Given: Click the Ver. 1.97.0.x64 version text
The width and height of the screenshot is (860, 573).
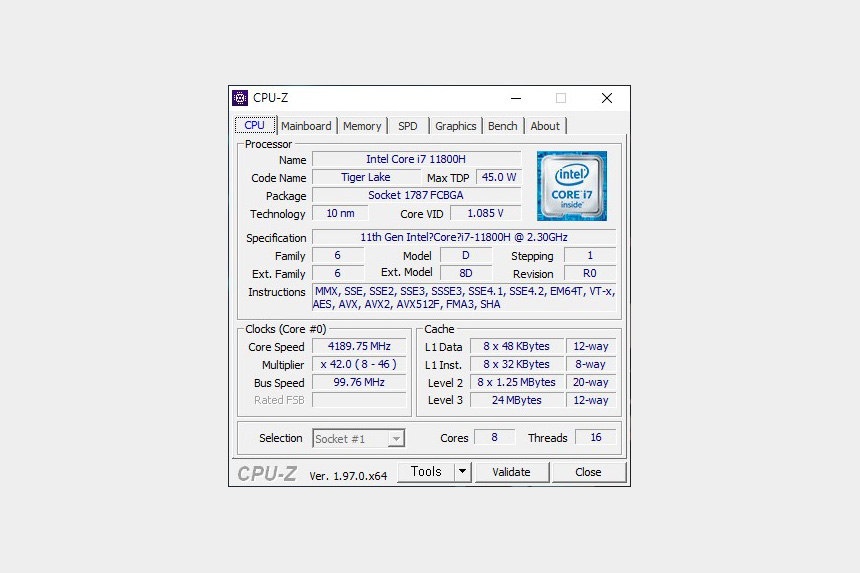Looking at the screenshot, I should 348,476.
